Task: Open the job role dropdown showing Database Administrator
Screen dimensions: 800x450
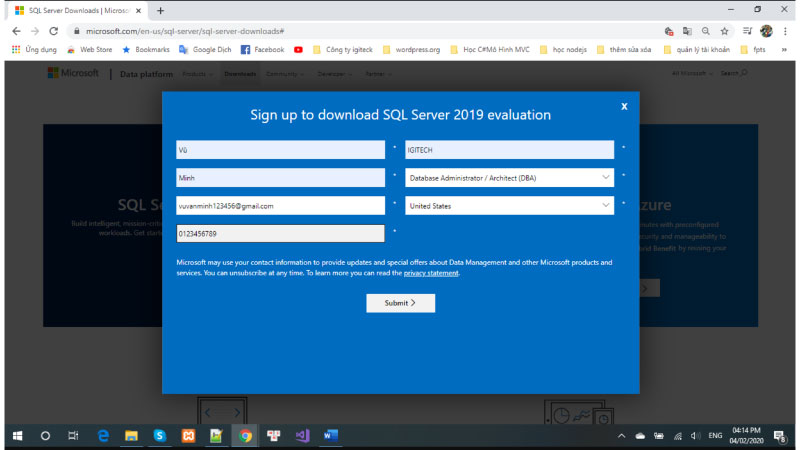Action: click(x=509, y=178)
